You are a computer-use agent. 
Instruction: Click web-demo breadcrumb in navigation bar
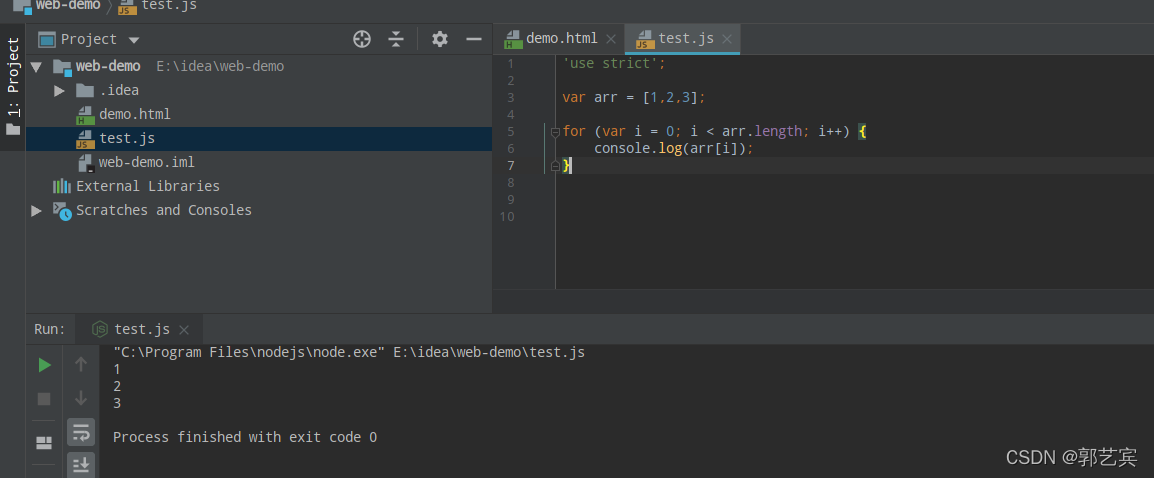pos(57,6)
